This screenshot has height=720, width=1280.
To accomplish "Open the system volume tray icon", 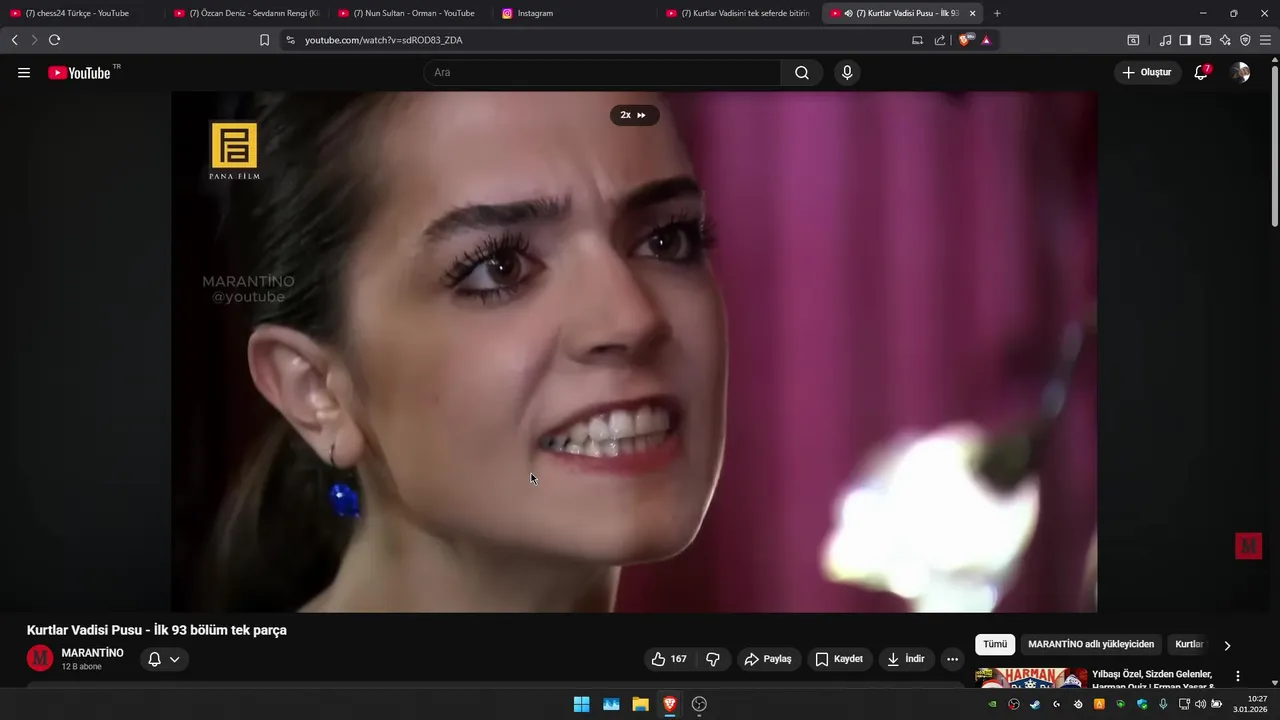I will click(x=1199, y=704).
